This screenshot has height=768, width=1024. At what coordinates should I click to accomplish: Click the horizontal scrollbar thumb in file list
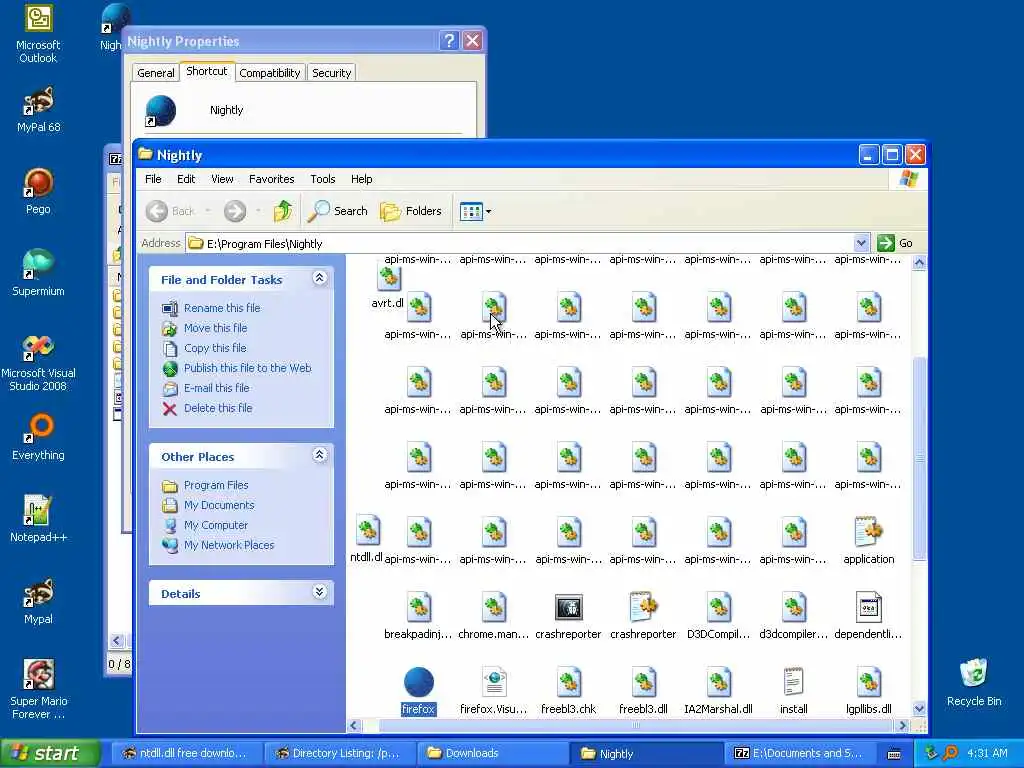(x=637, y=725)
